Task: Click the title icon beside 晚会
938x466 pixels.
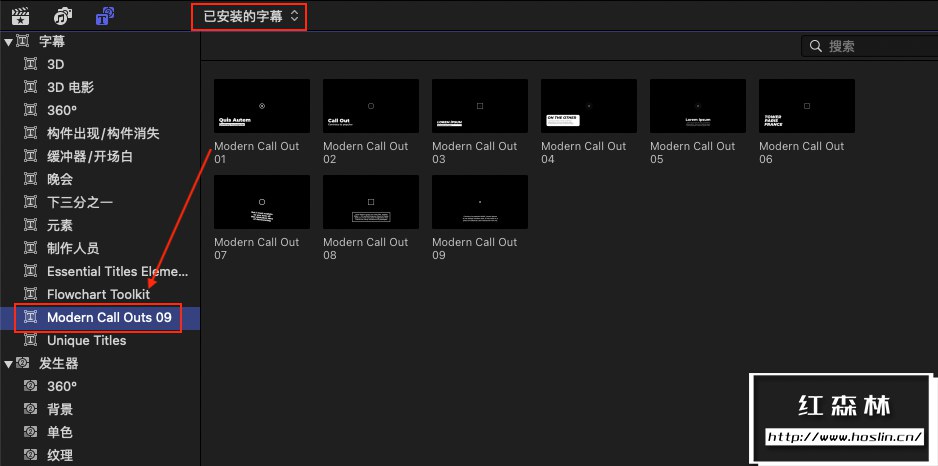Action: (30, 179)
